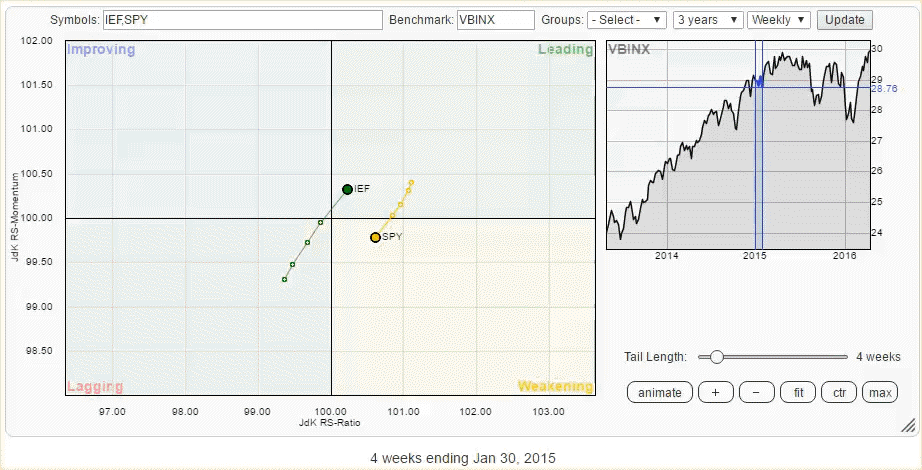Viewport: 922px width, 470px height.
Task: Select the IEF green marker
Action: [x=348, y=189]
